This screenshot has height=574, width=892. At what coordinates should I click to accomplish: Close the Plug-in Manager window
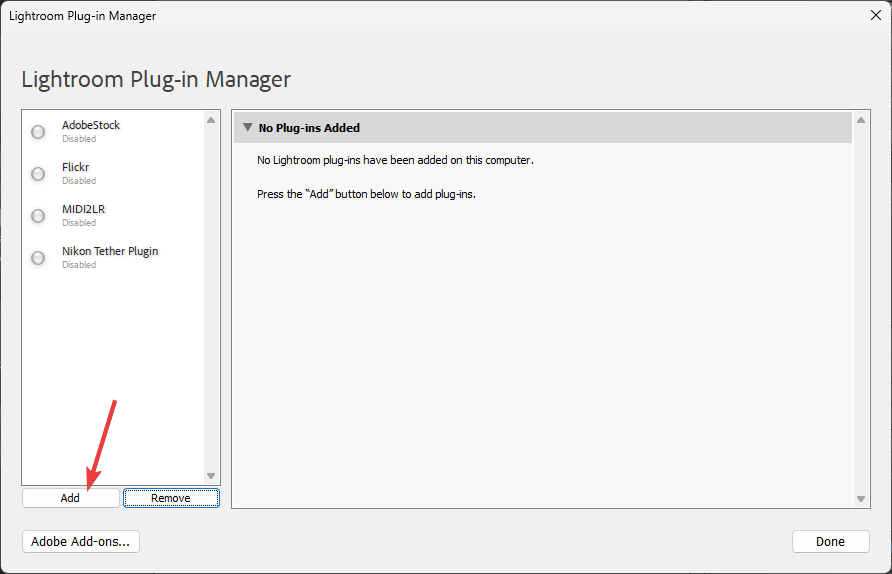[876, 15]
